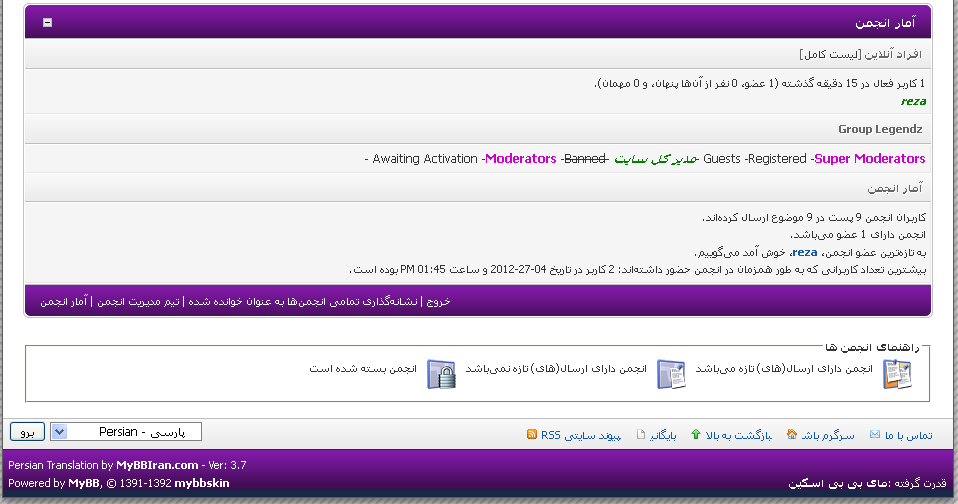Click the forum guide legend title
This screenshot has width=958, height=504.
point(872,348)
